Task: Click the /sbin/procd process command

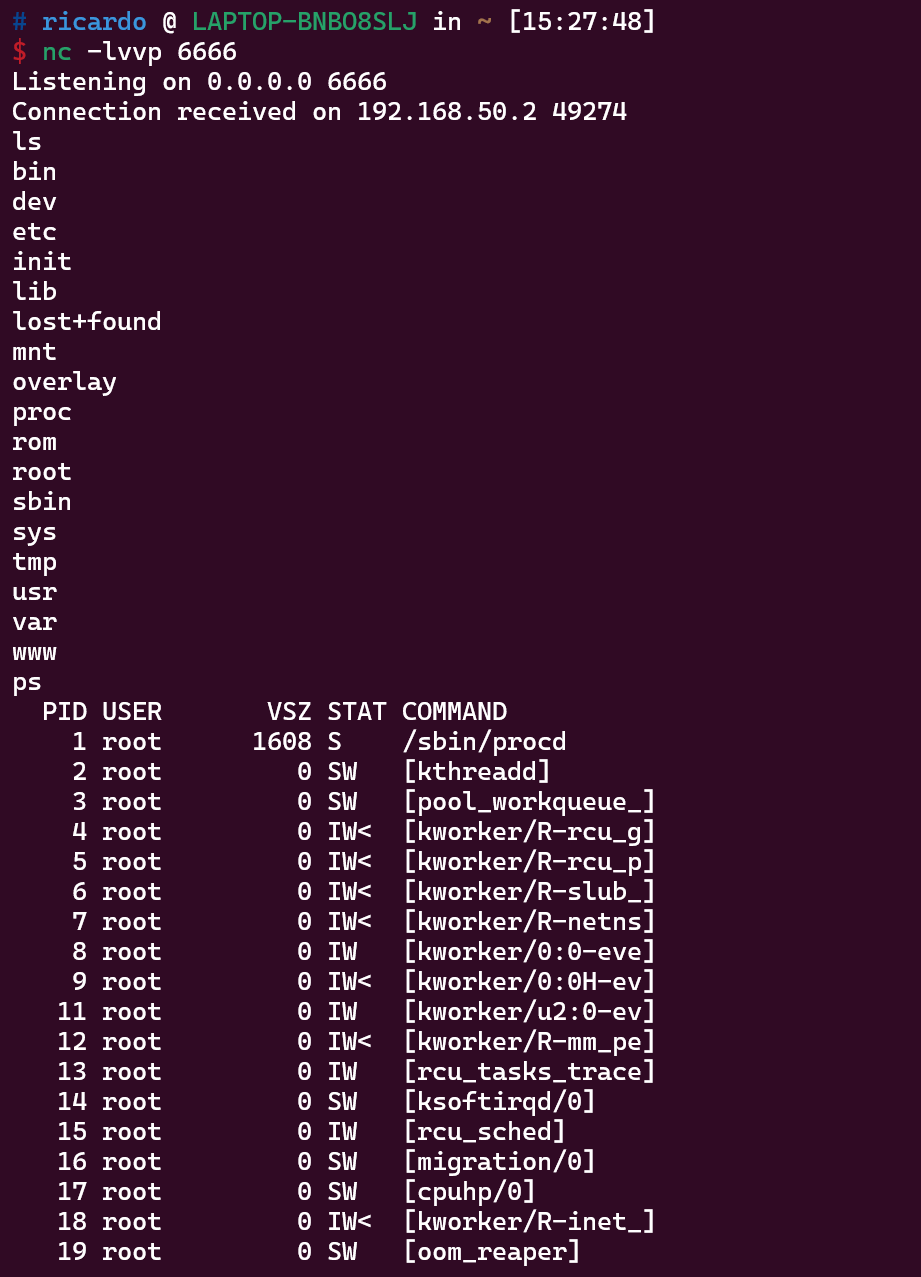Action: pos(484,742)
